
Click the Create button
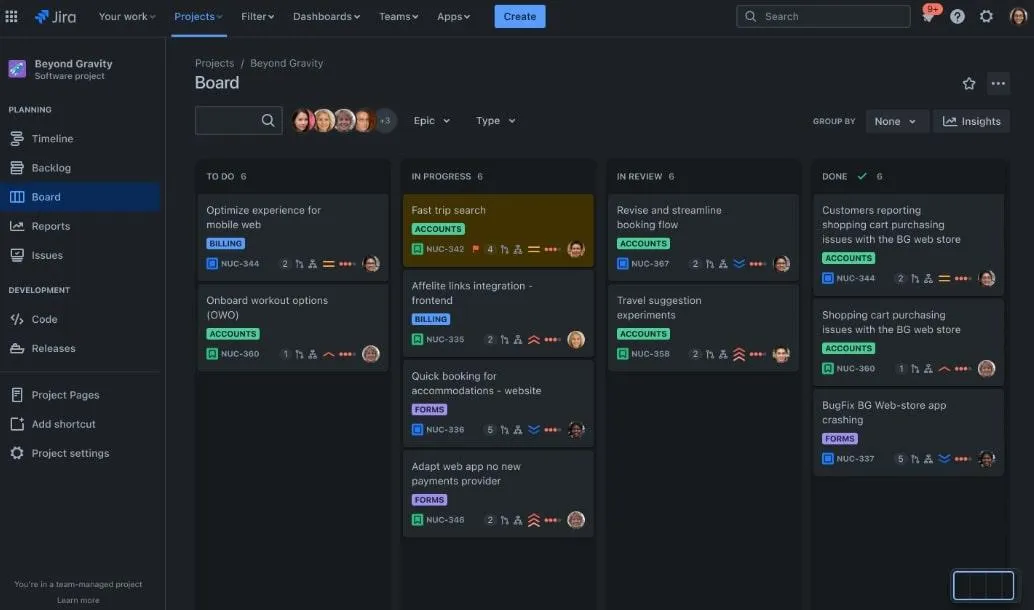[520, 16]
